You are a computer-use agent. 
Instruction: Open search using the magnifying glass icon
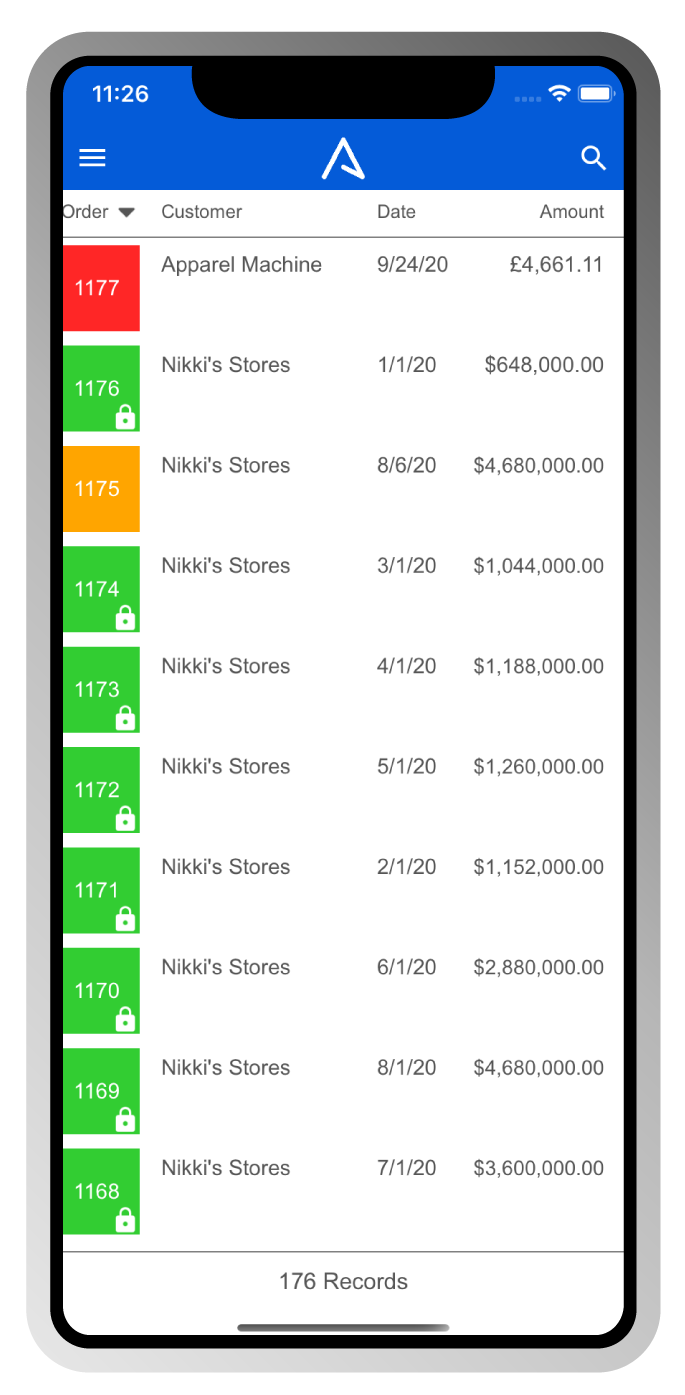[x=594, y=157]
